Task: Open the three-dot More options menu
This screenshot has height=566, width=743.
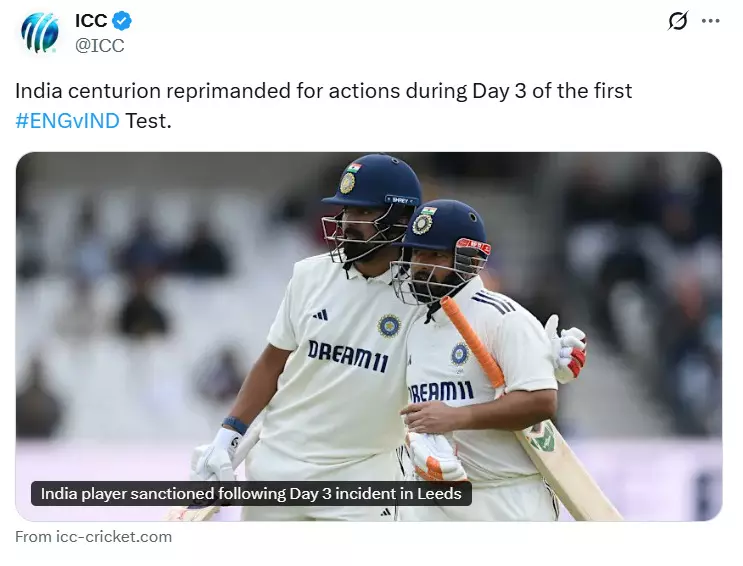Action: (x=710, y=21)
